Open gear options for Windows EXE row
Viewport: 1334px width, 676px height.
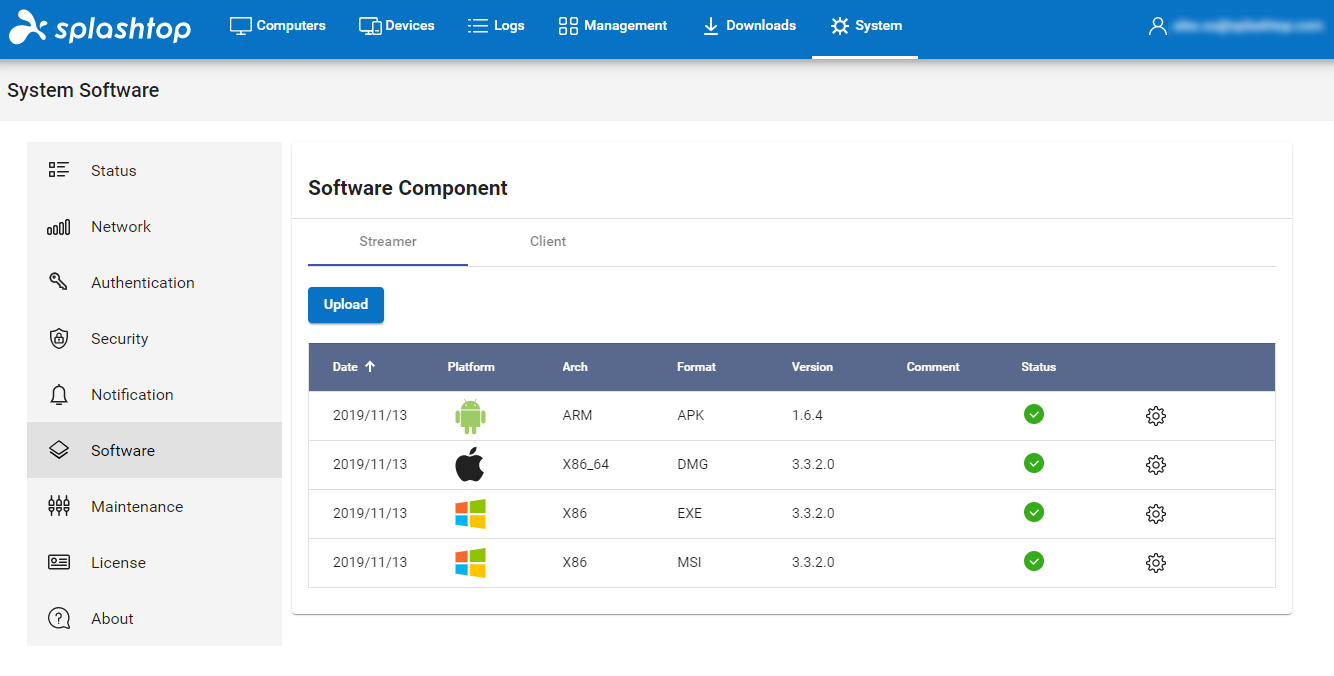pos(1155,514)
